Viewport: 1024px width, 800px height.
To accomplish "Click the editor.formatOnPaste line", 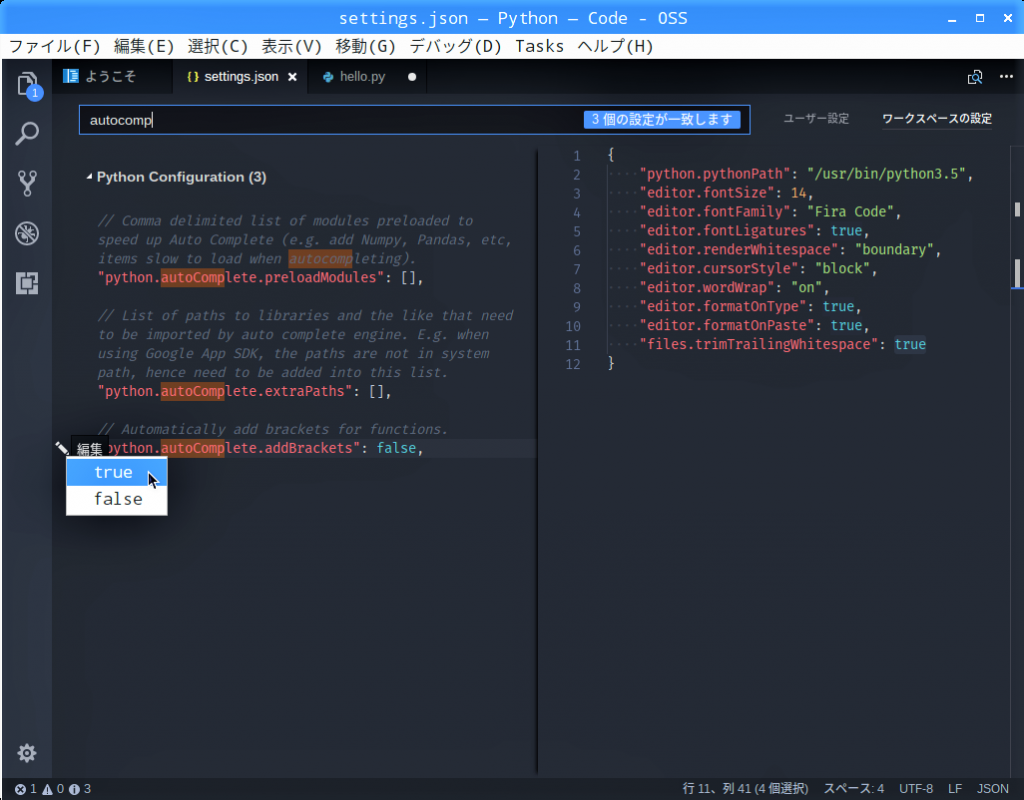I will point(754,325).
